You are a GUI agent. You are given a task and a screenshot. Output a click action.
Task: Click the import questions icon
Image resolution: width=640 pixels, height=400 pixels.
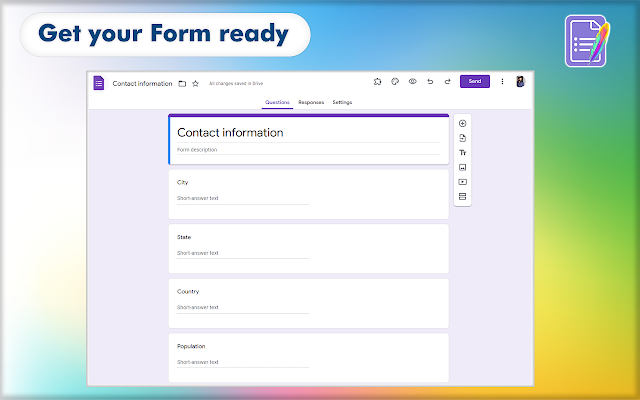point(462,138)
